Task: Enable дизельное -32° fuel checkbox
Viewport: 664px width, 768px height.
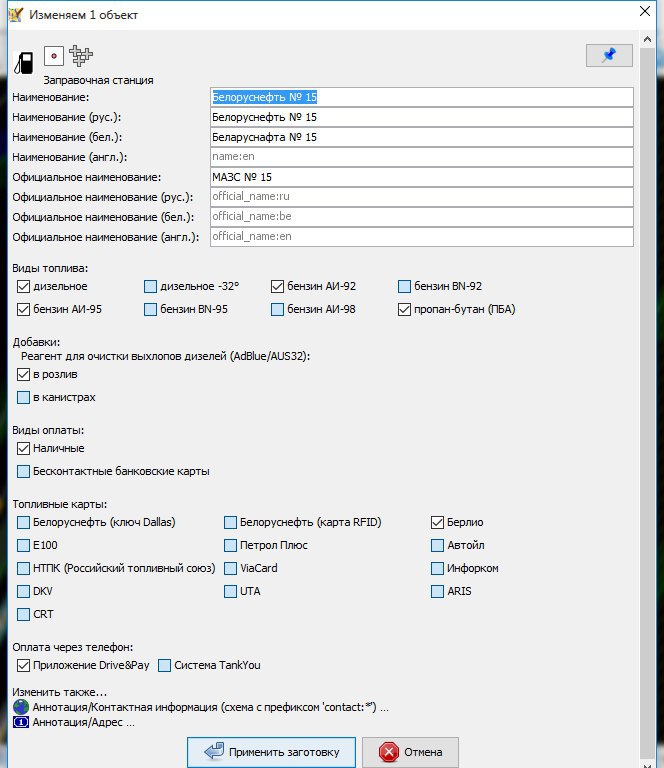Action: [150, 287]
